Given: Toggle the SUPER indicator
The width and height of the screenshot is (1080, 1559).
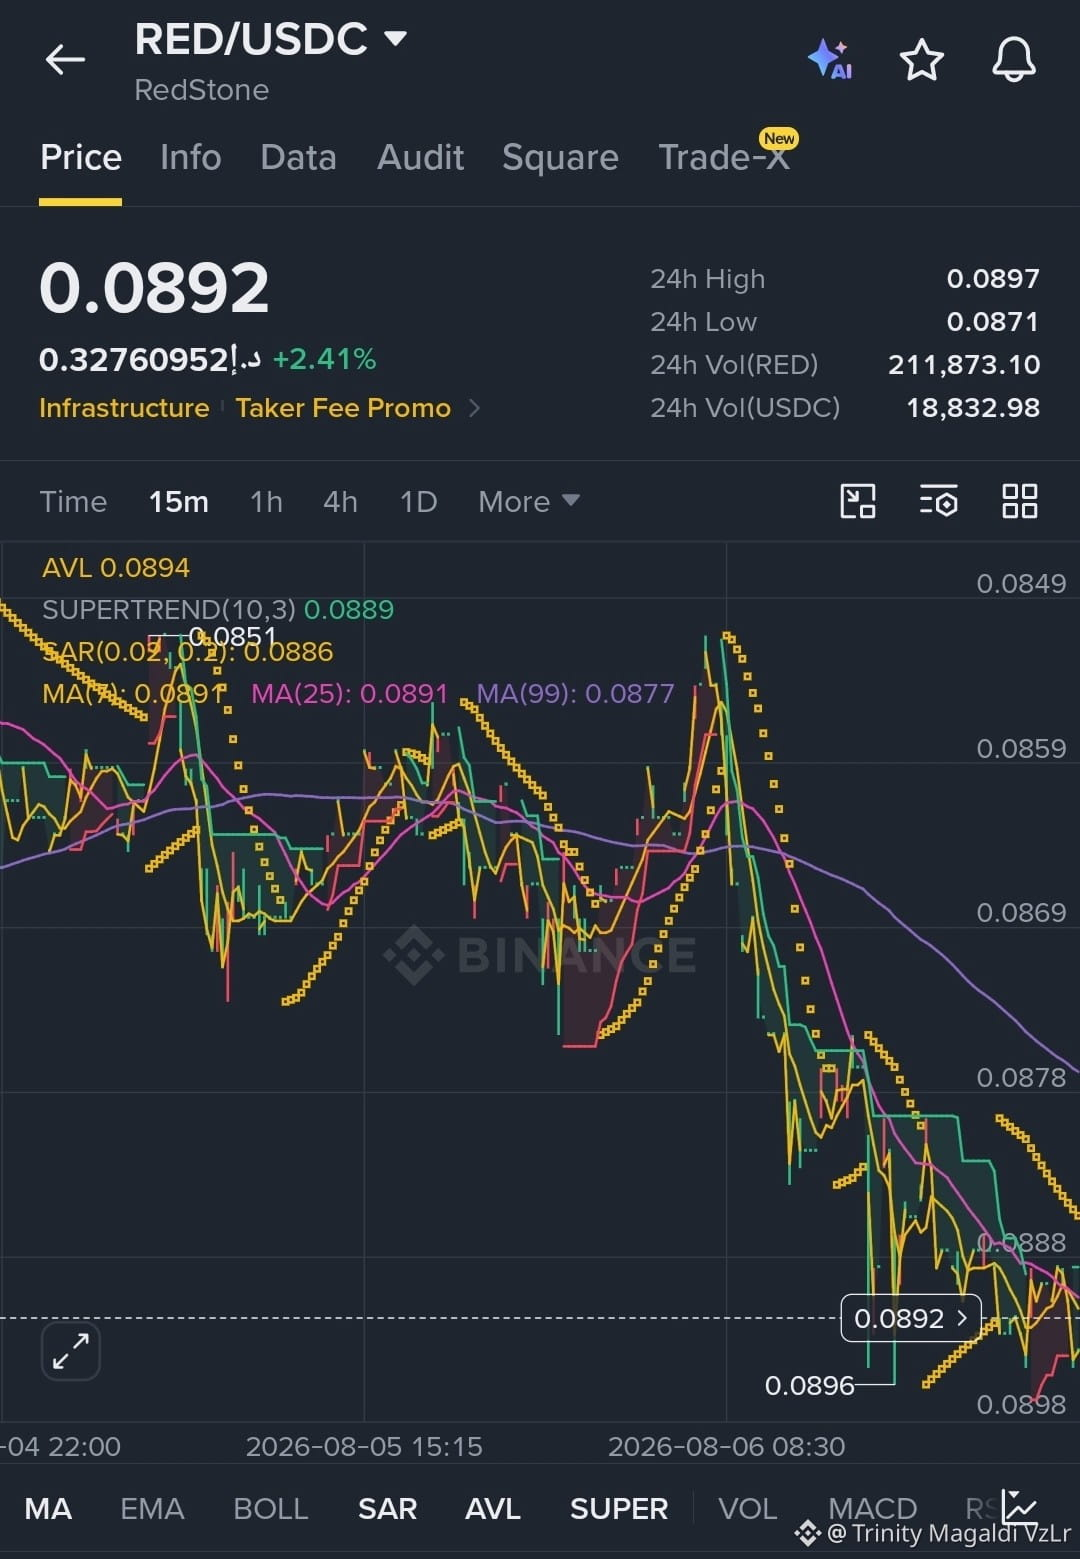Looking at the screenshot, I should [x=619, y=1508].
